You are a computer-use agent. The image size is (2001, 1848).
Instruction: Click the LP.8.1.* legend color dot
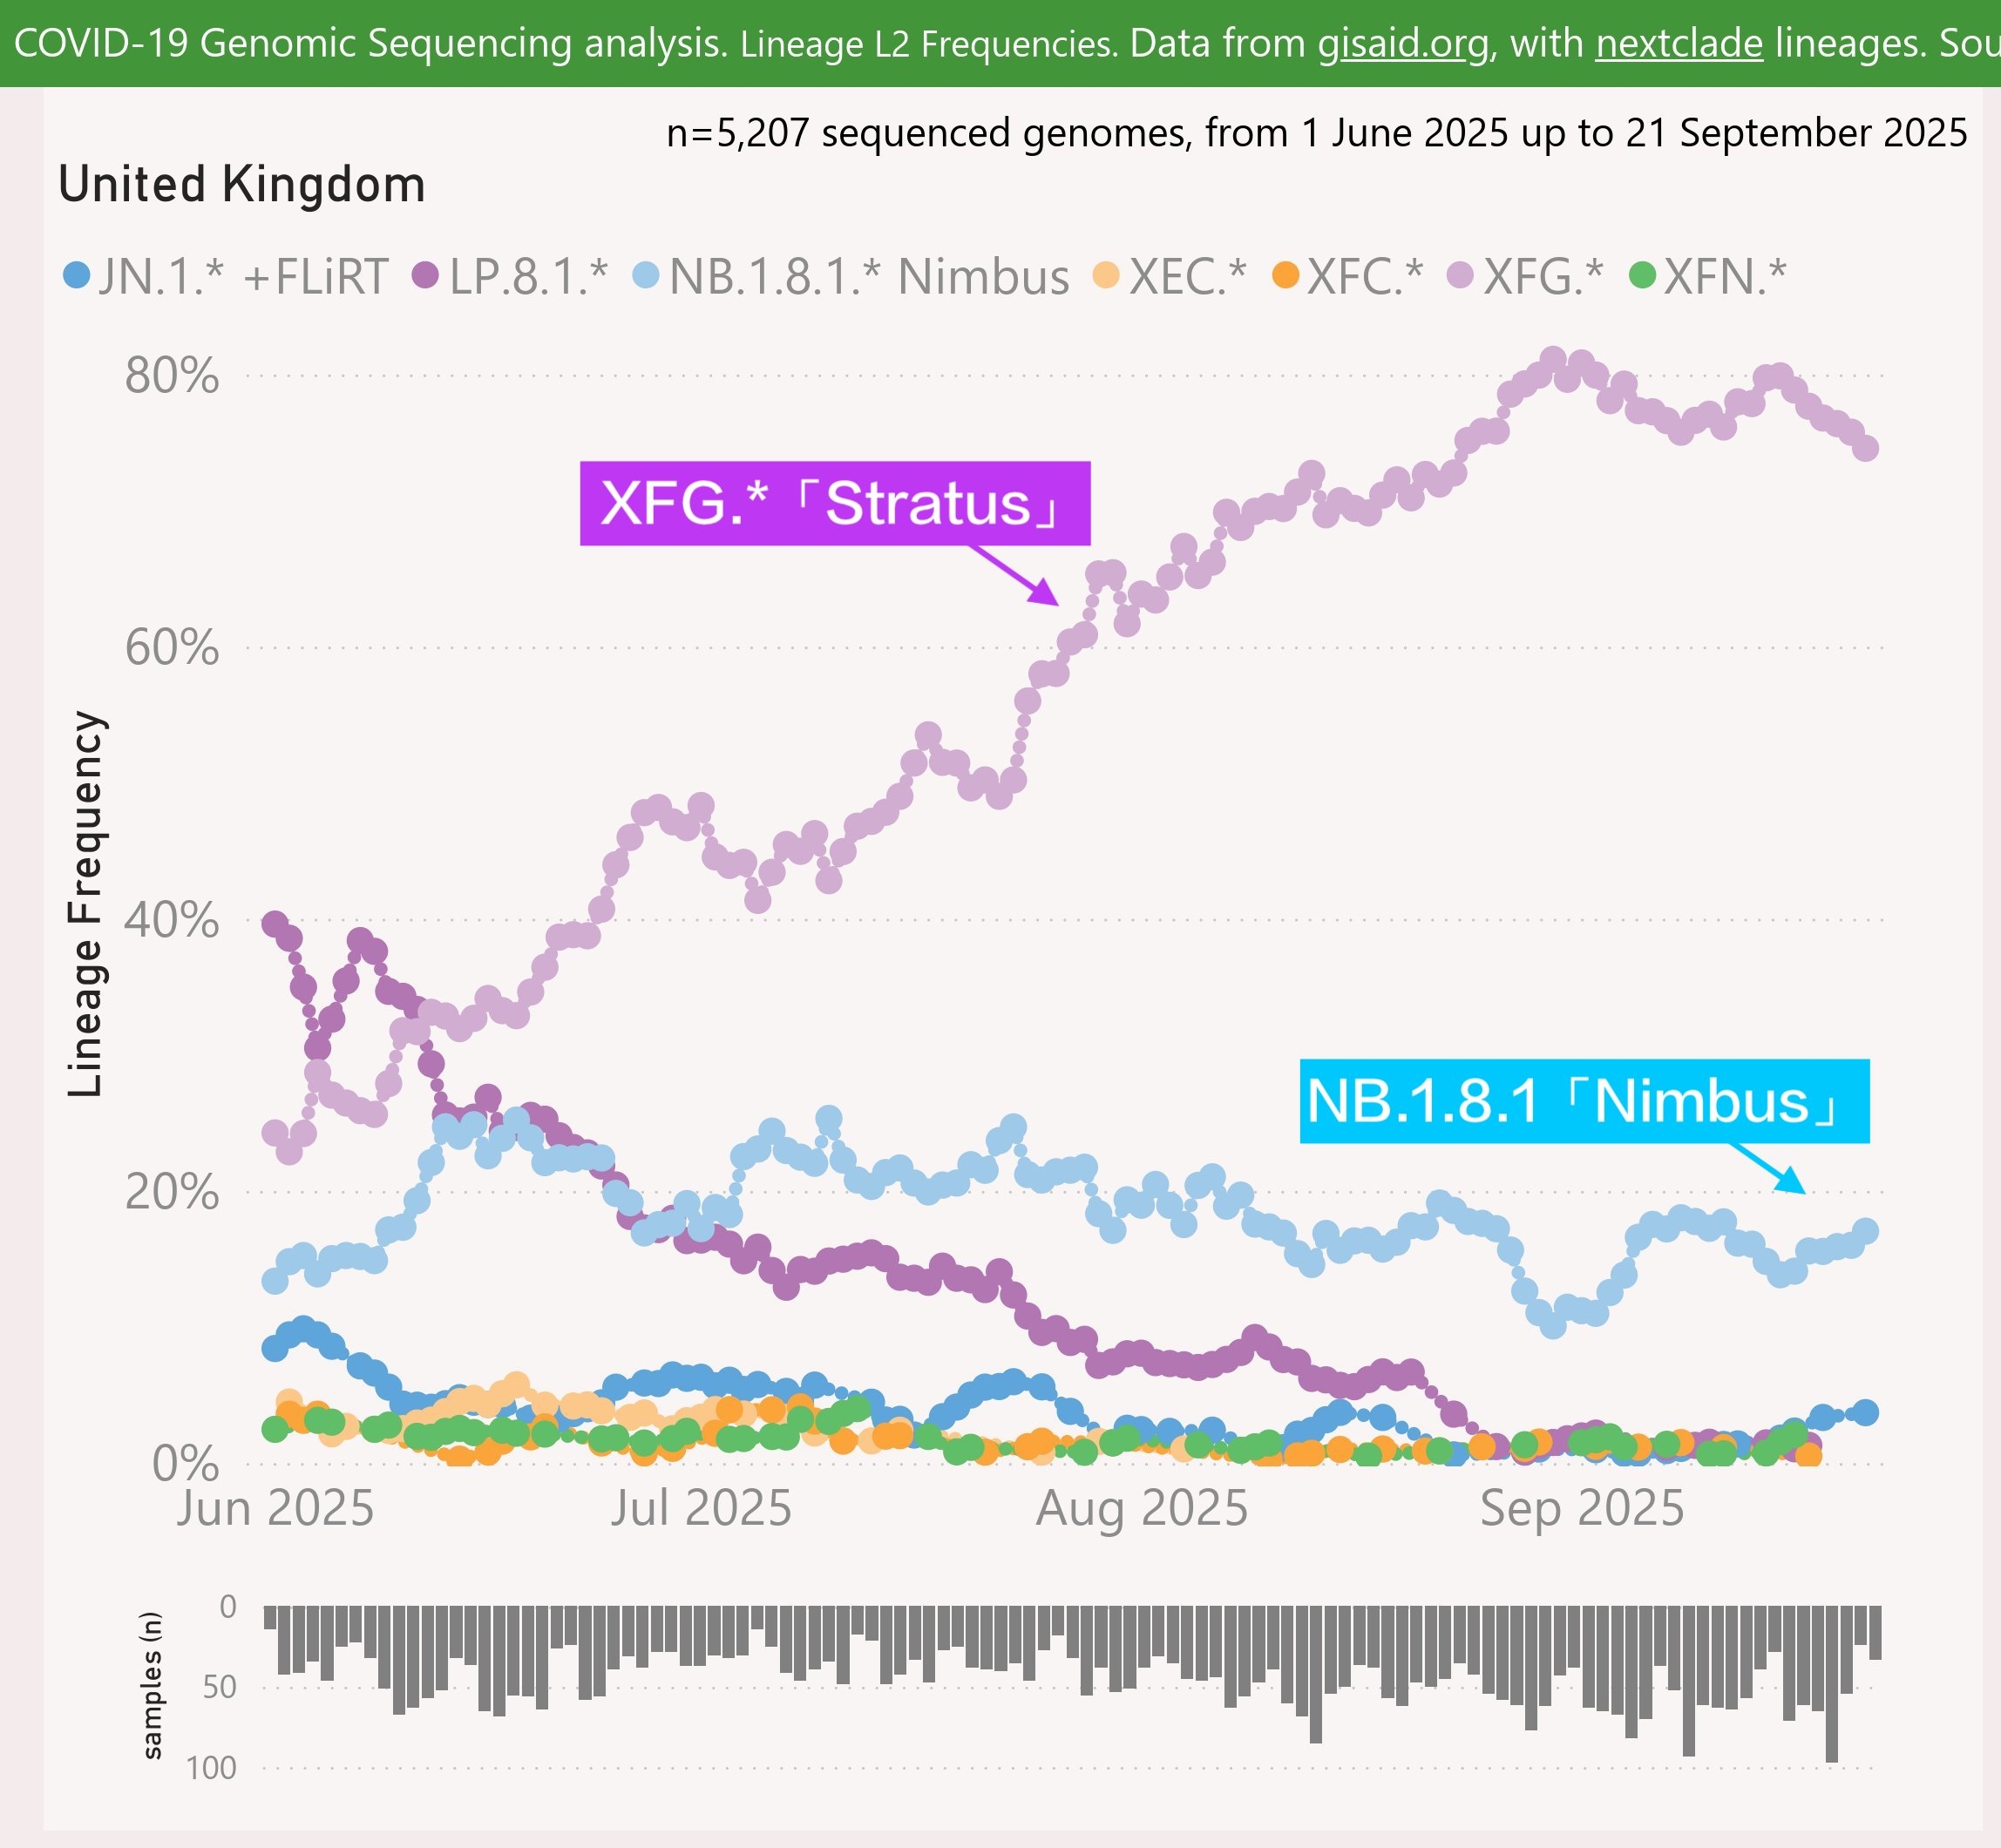(426, 275)
